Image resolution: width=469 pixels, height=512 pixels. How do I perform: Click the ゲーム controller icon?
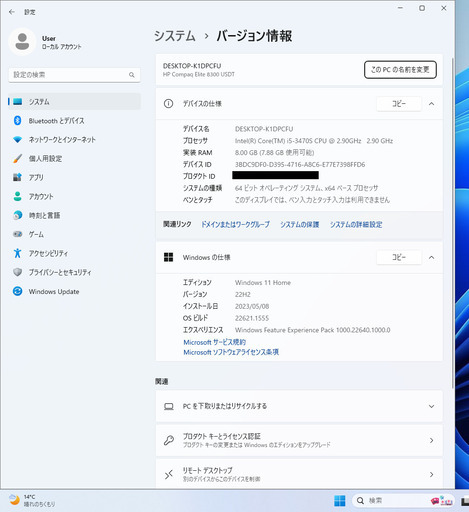point(17,234)
